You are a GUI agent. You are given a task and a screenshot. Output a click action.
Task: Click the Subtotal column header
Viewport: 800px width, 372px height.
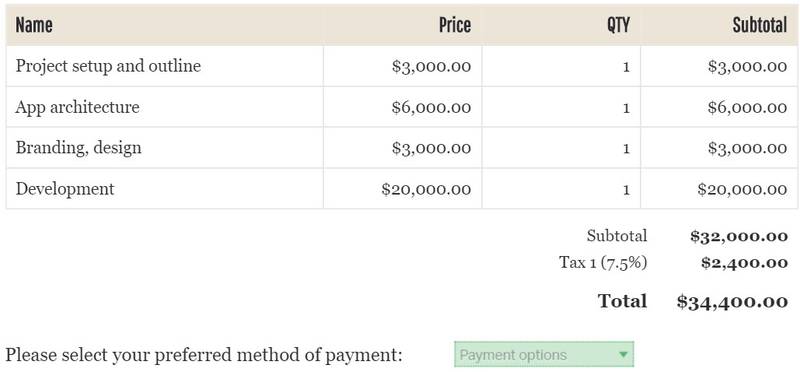[760, 24]
